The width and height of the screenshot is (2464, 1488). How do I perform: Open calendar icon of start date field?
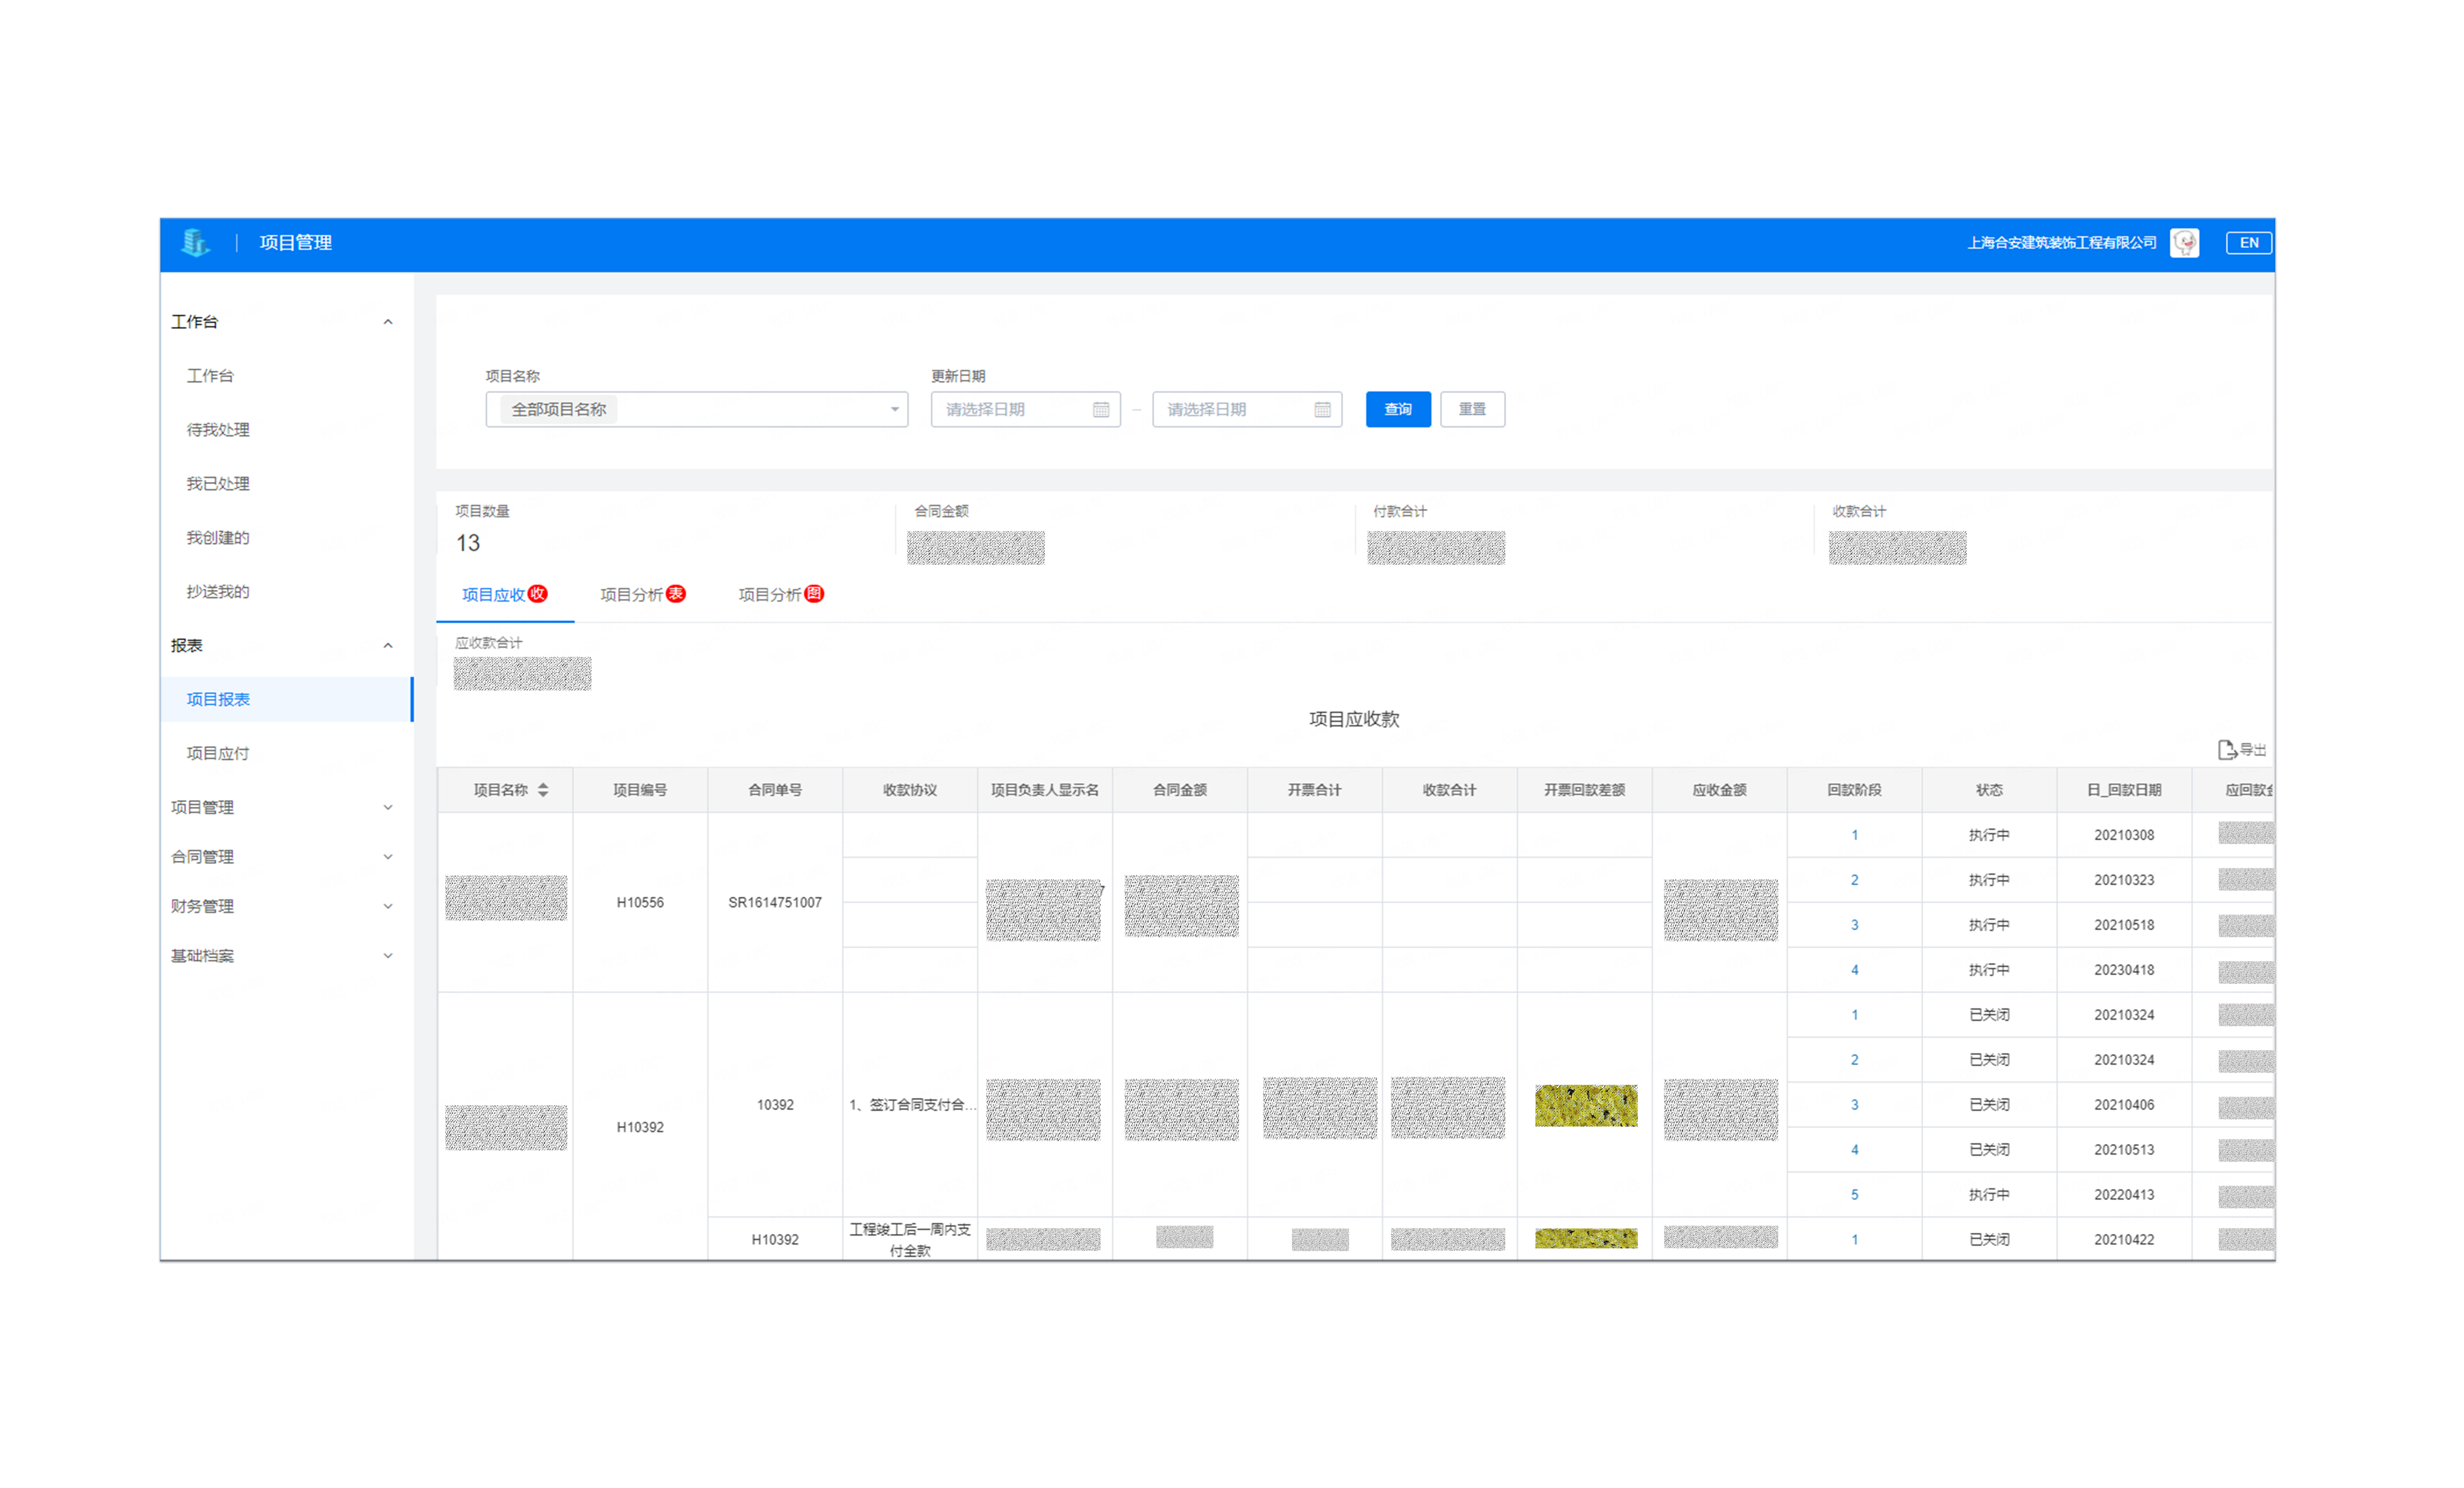[1101, 410]
